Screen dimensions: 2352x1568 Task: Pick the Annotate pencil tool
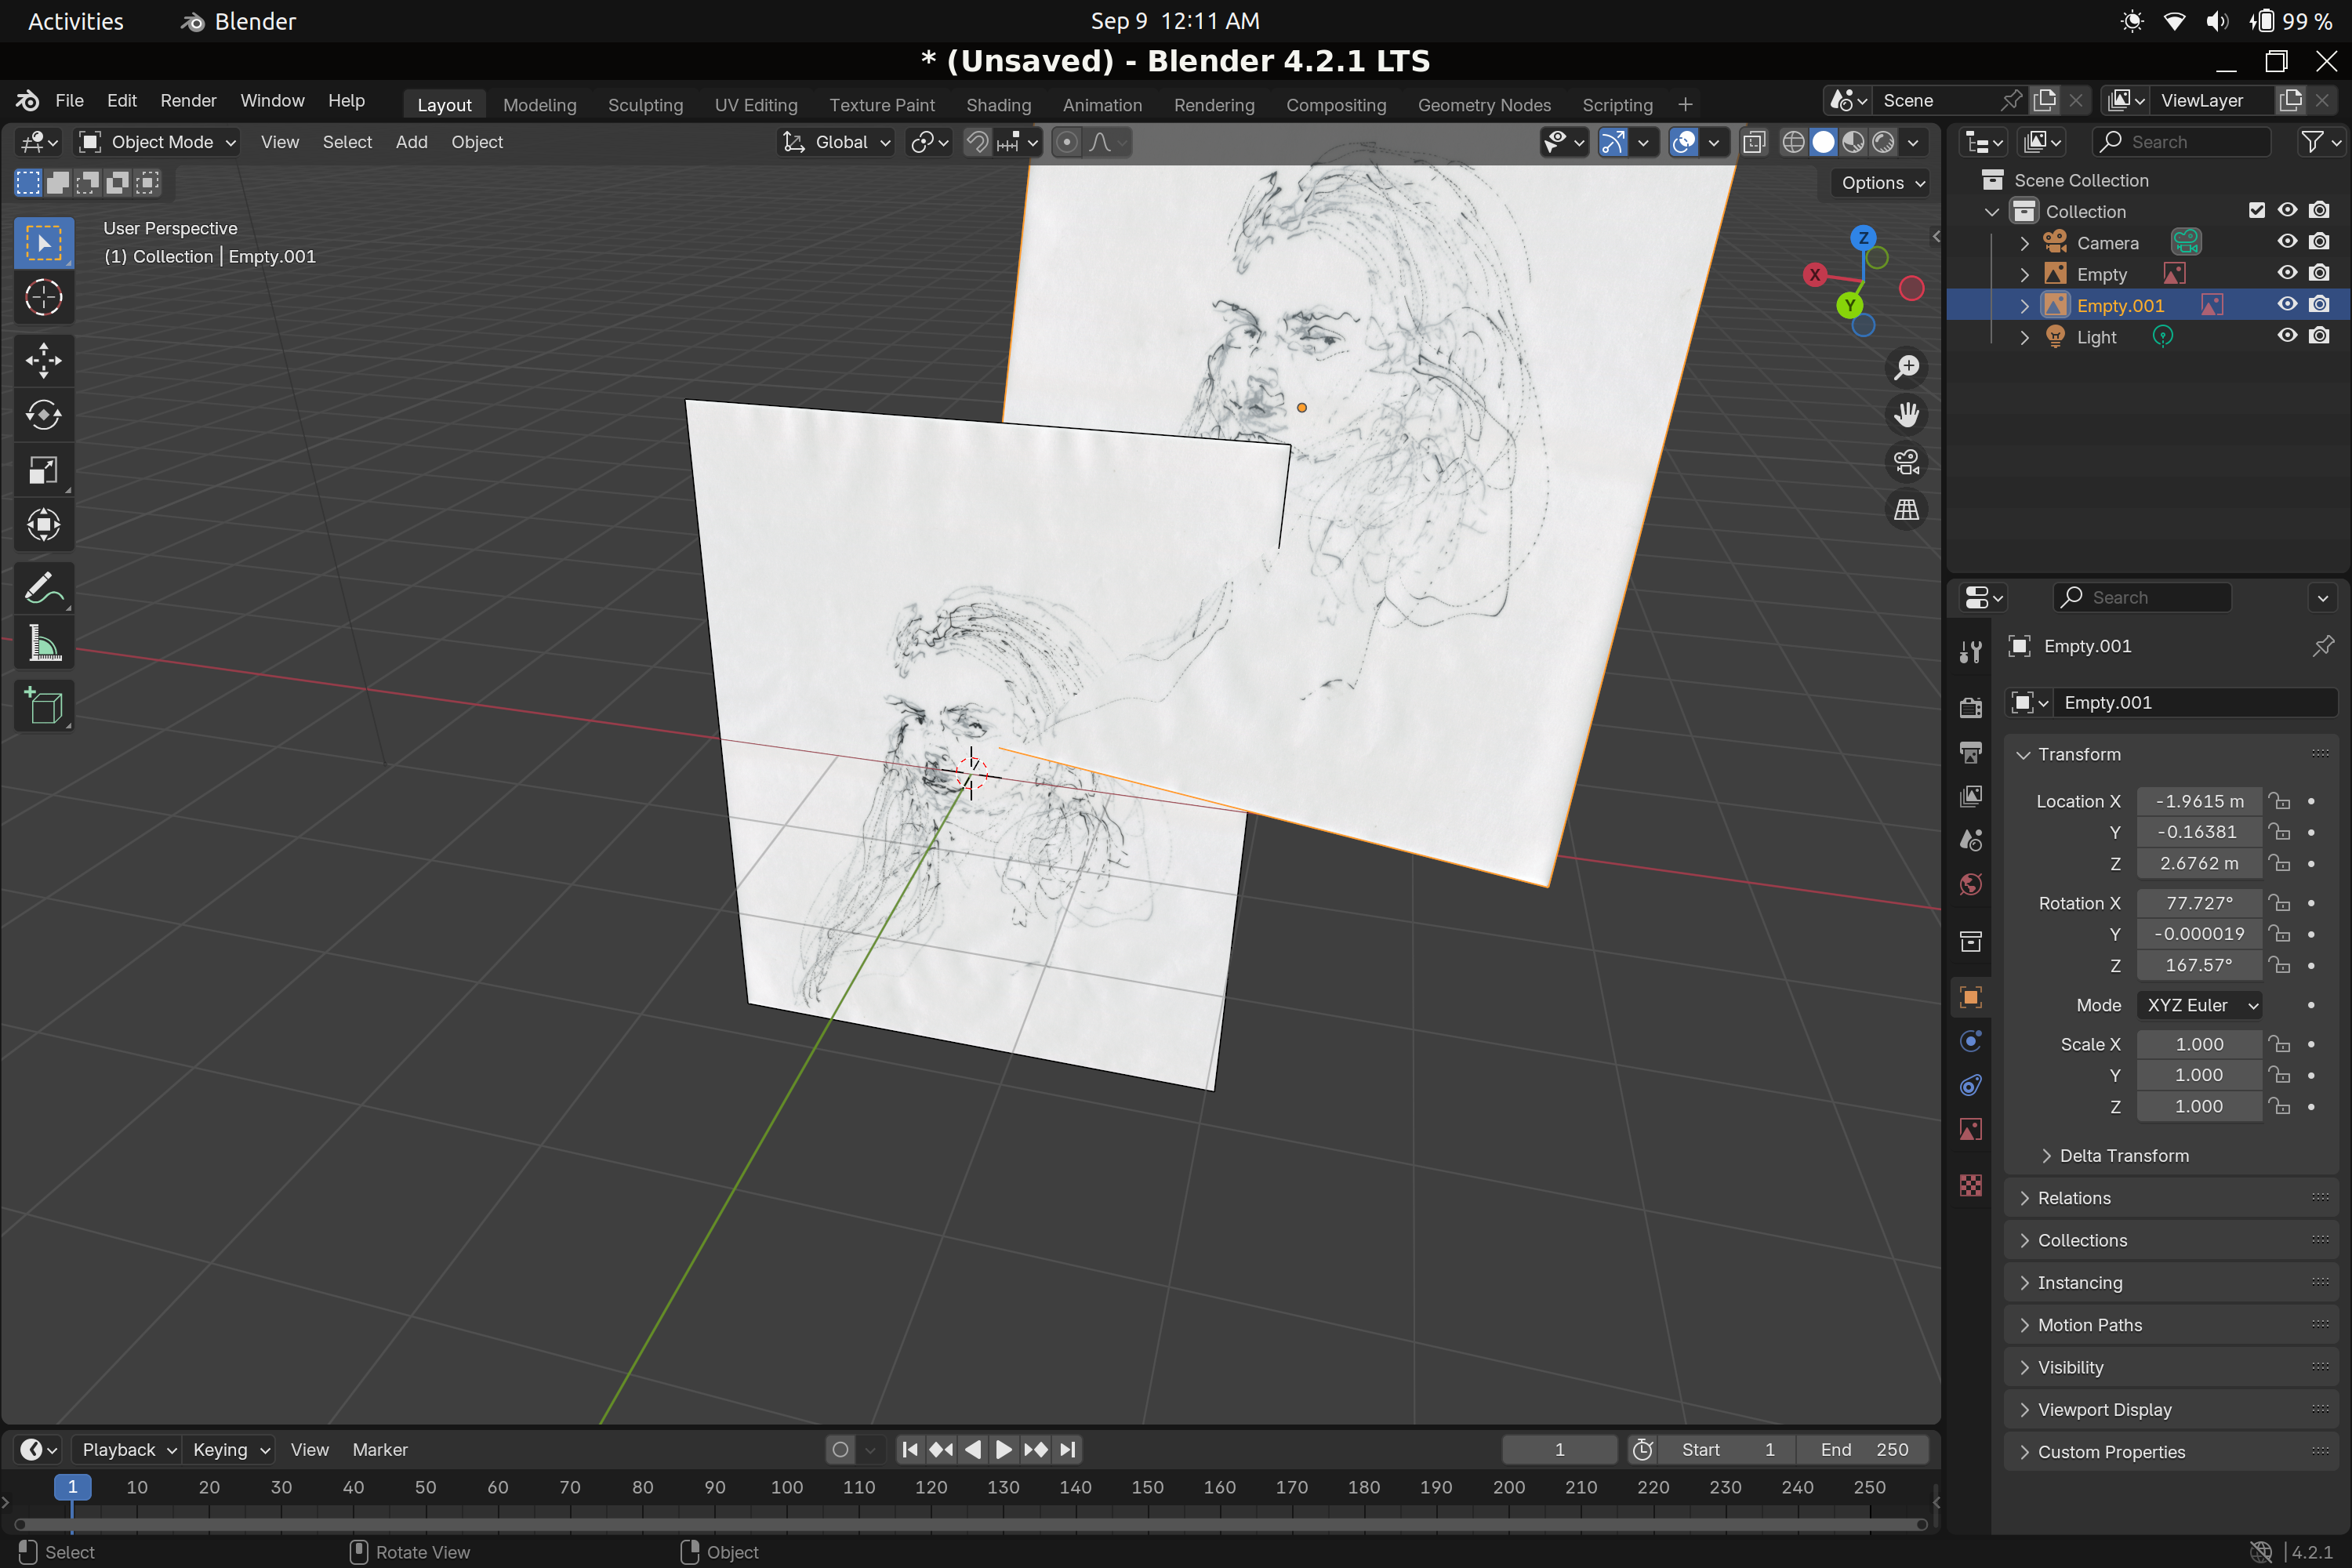[x=43, y=589]
